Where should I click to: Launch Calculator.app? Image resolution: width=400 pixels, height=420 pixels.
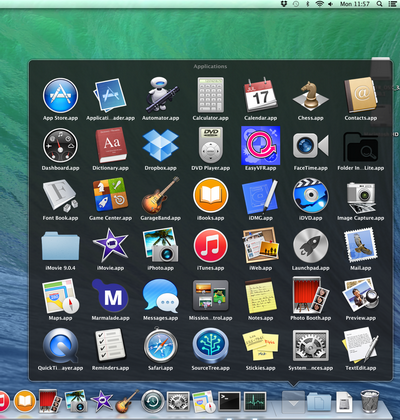[x=210, y=95]
